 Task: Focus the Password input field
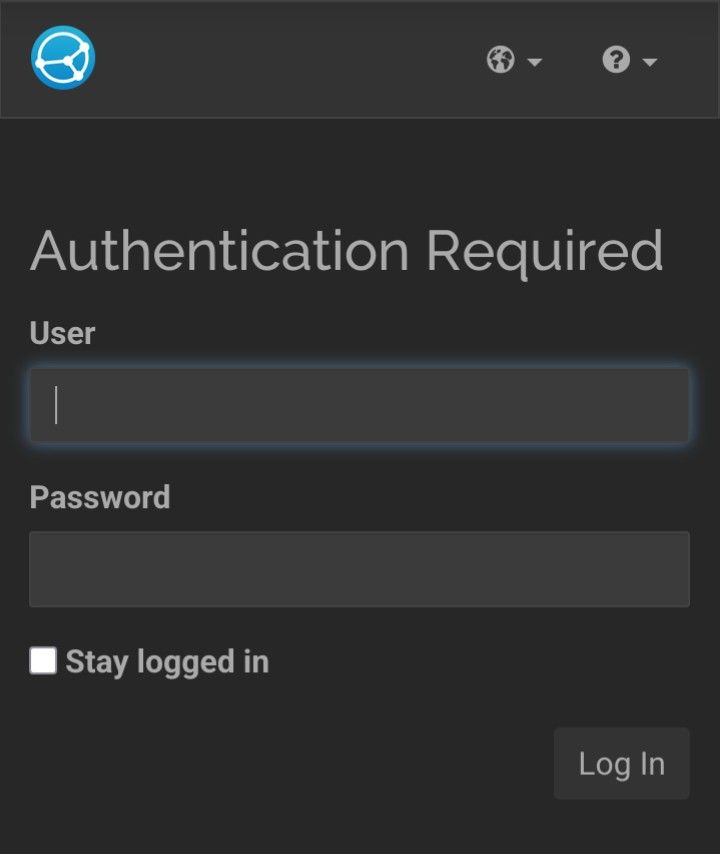pyautogui.click(x=359, y=569)
